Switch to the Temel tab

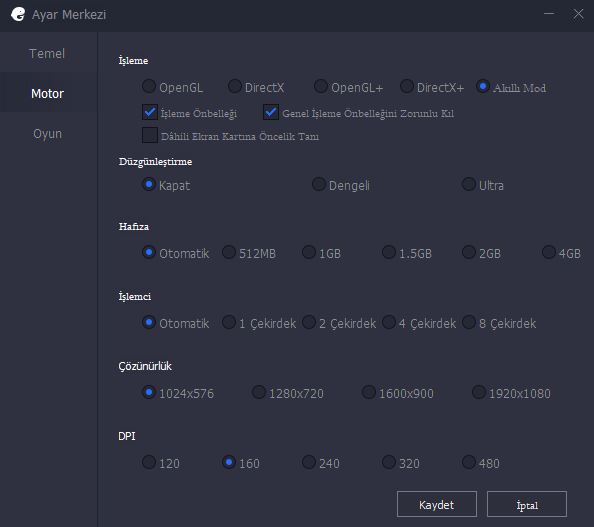click(x=47, y=53)
